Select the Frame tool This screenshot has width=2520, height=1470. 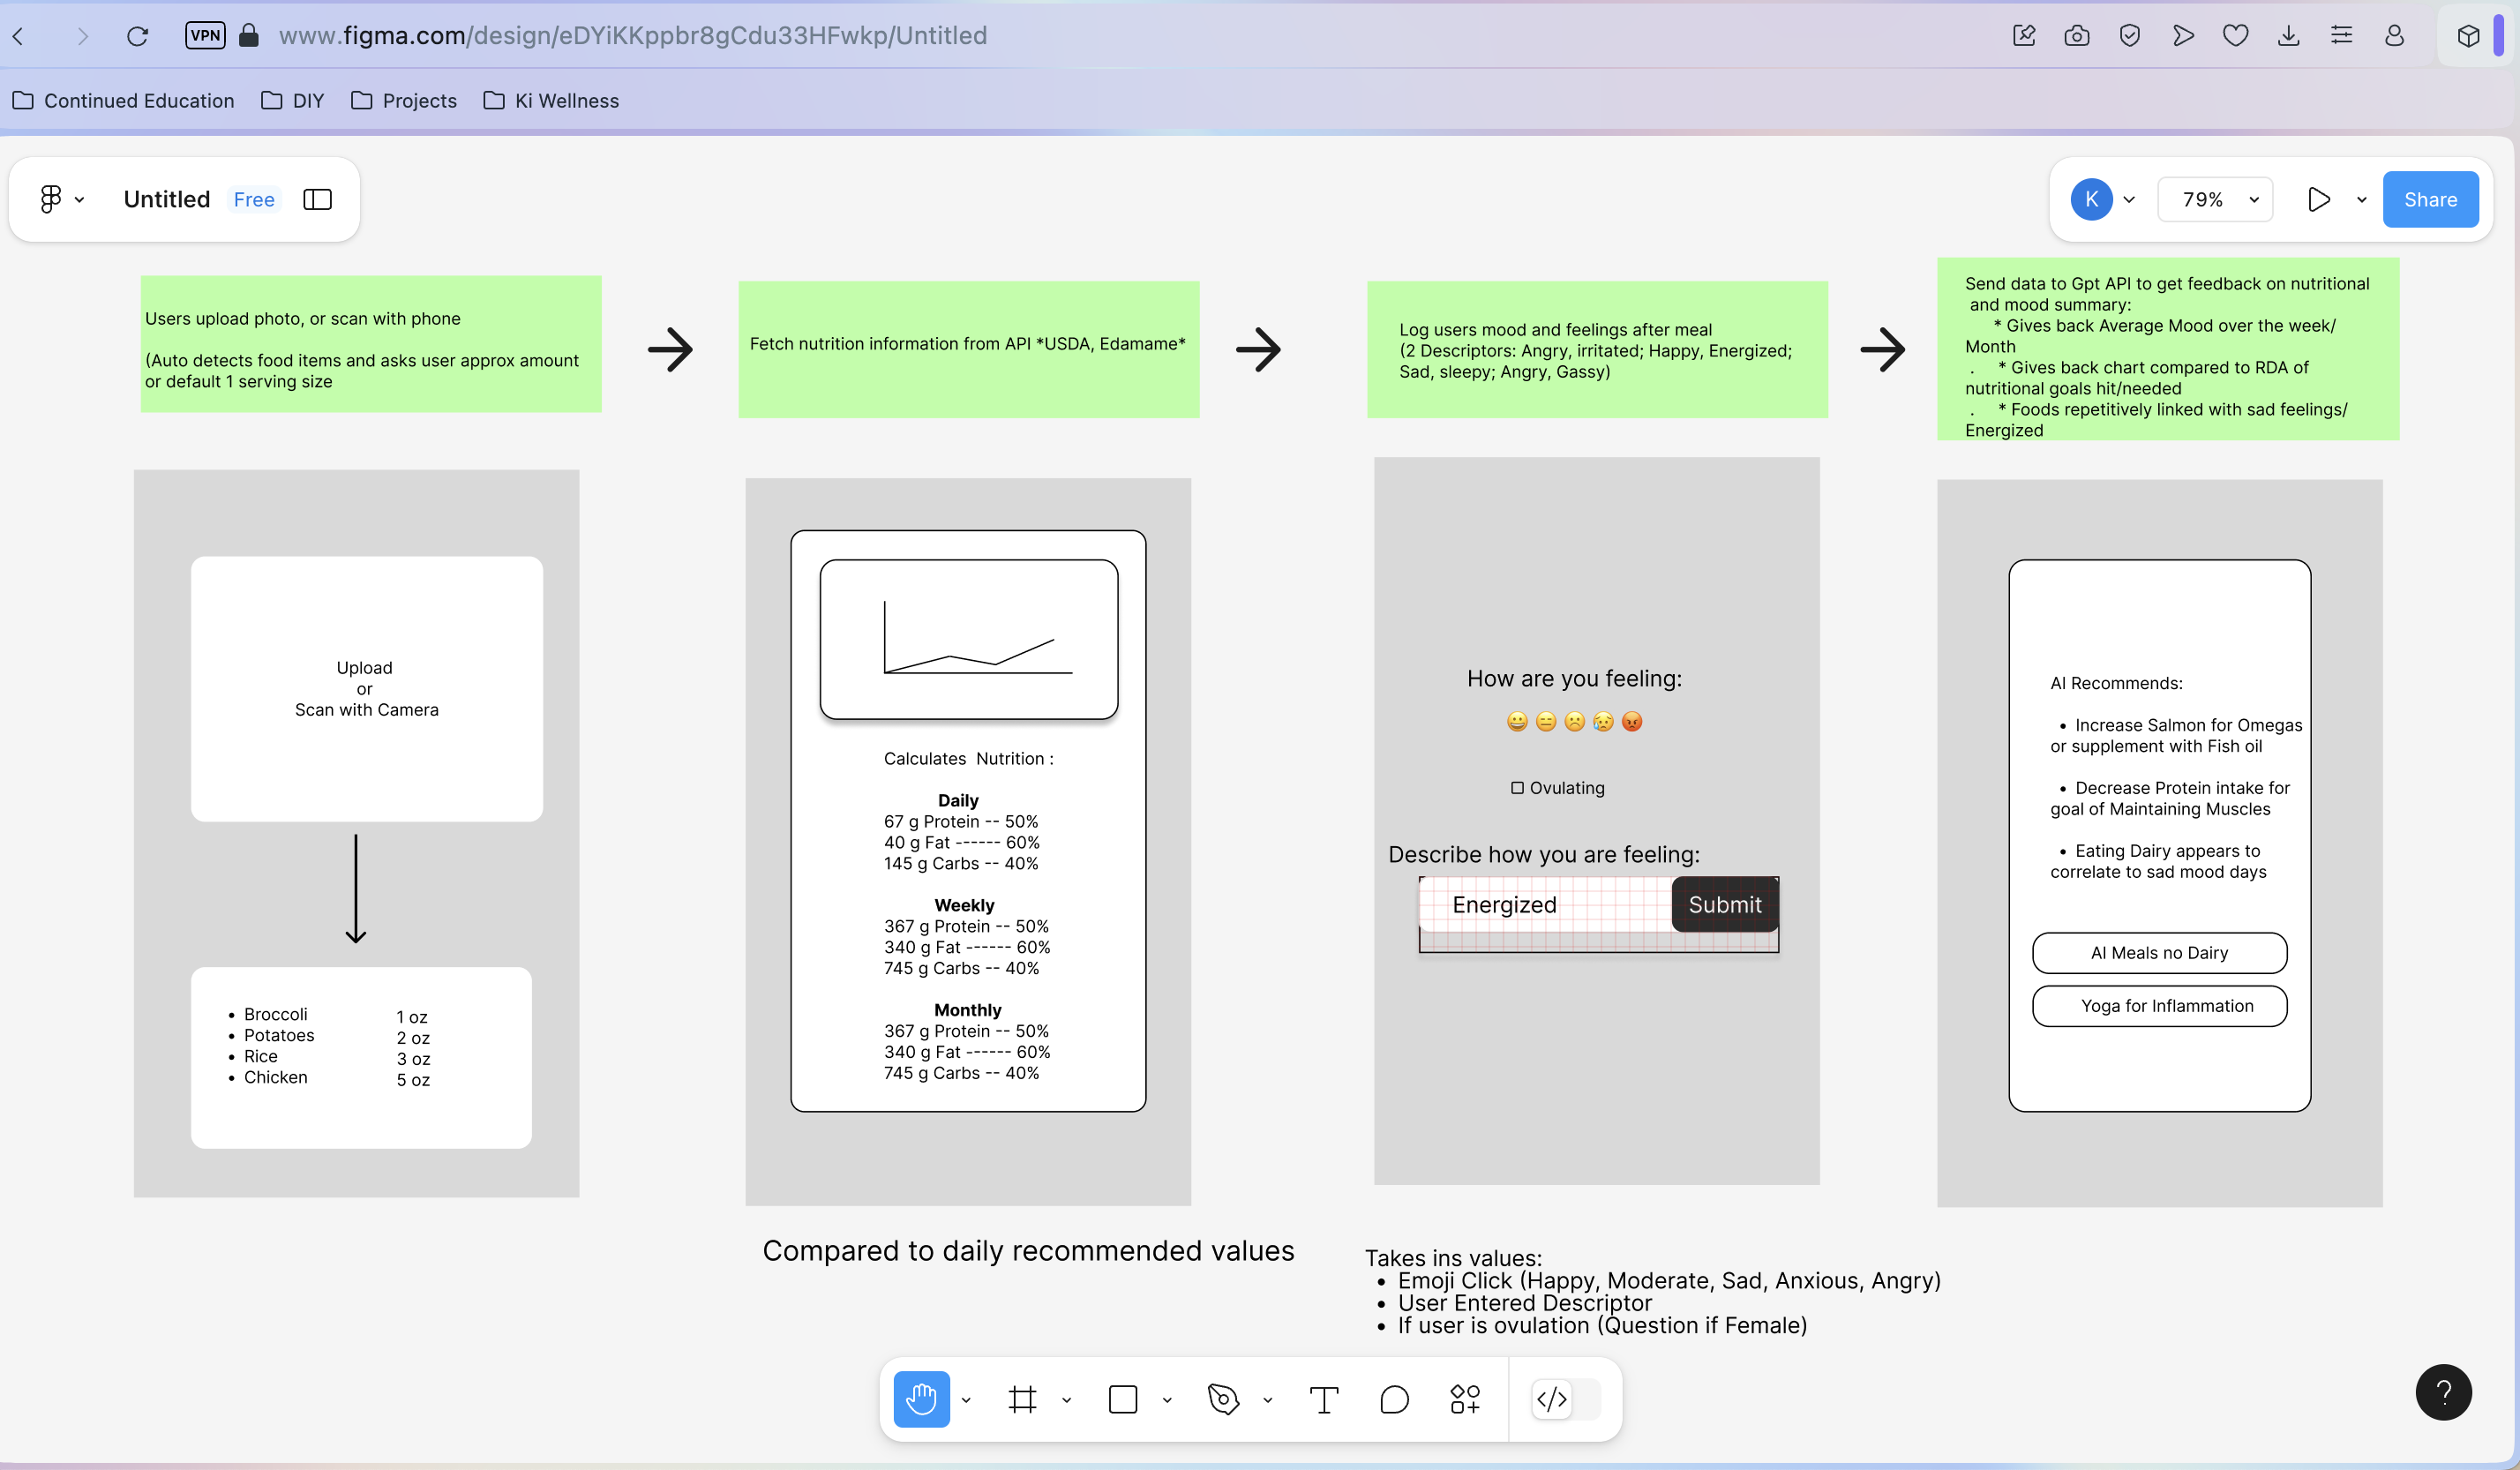coord(1022,1399)
